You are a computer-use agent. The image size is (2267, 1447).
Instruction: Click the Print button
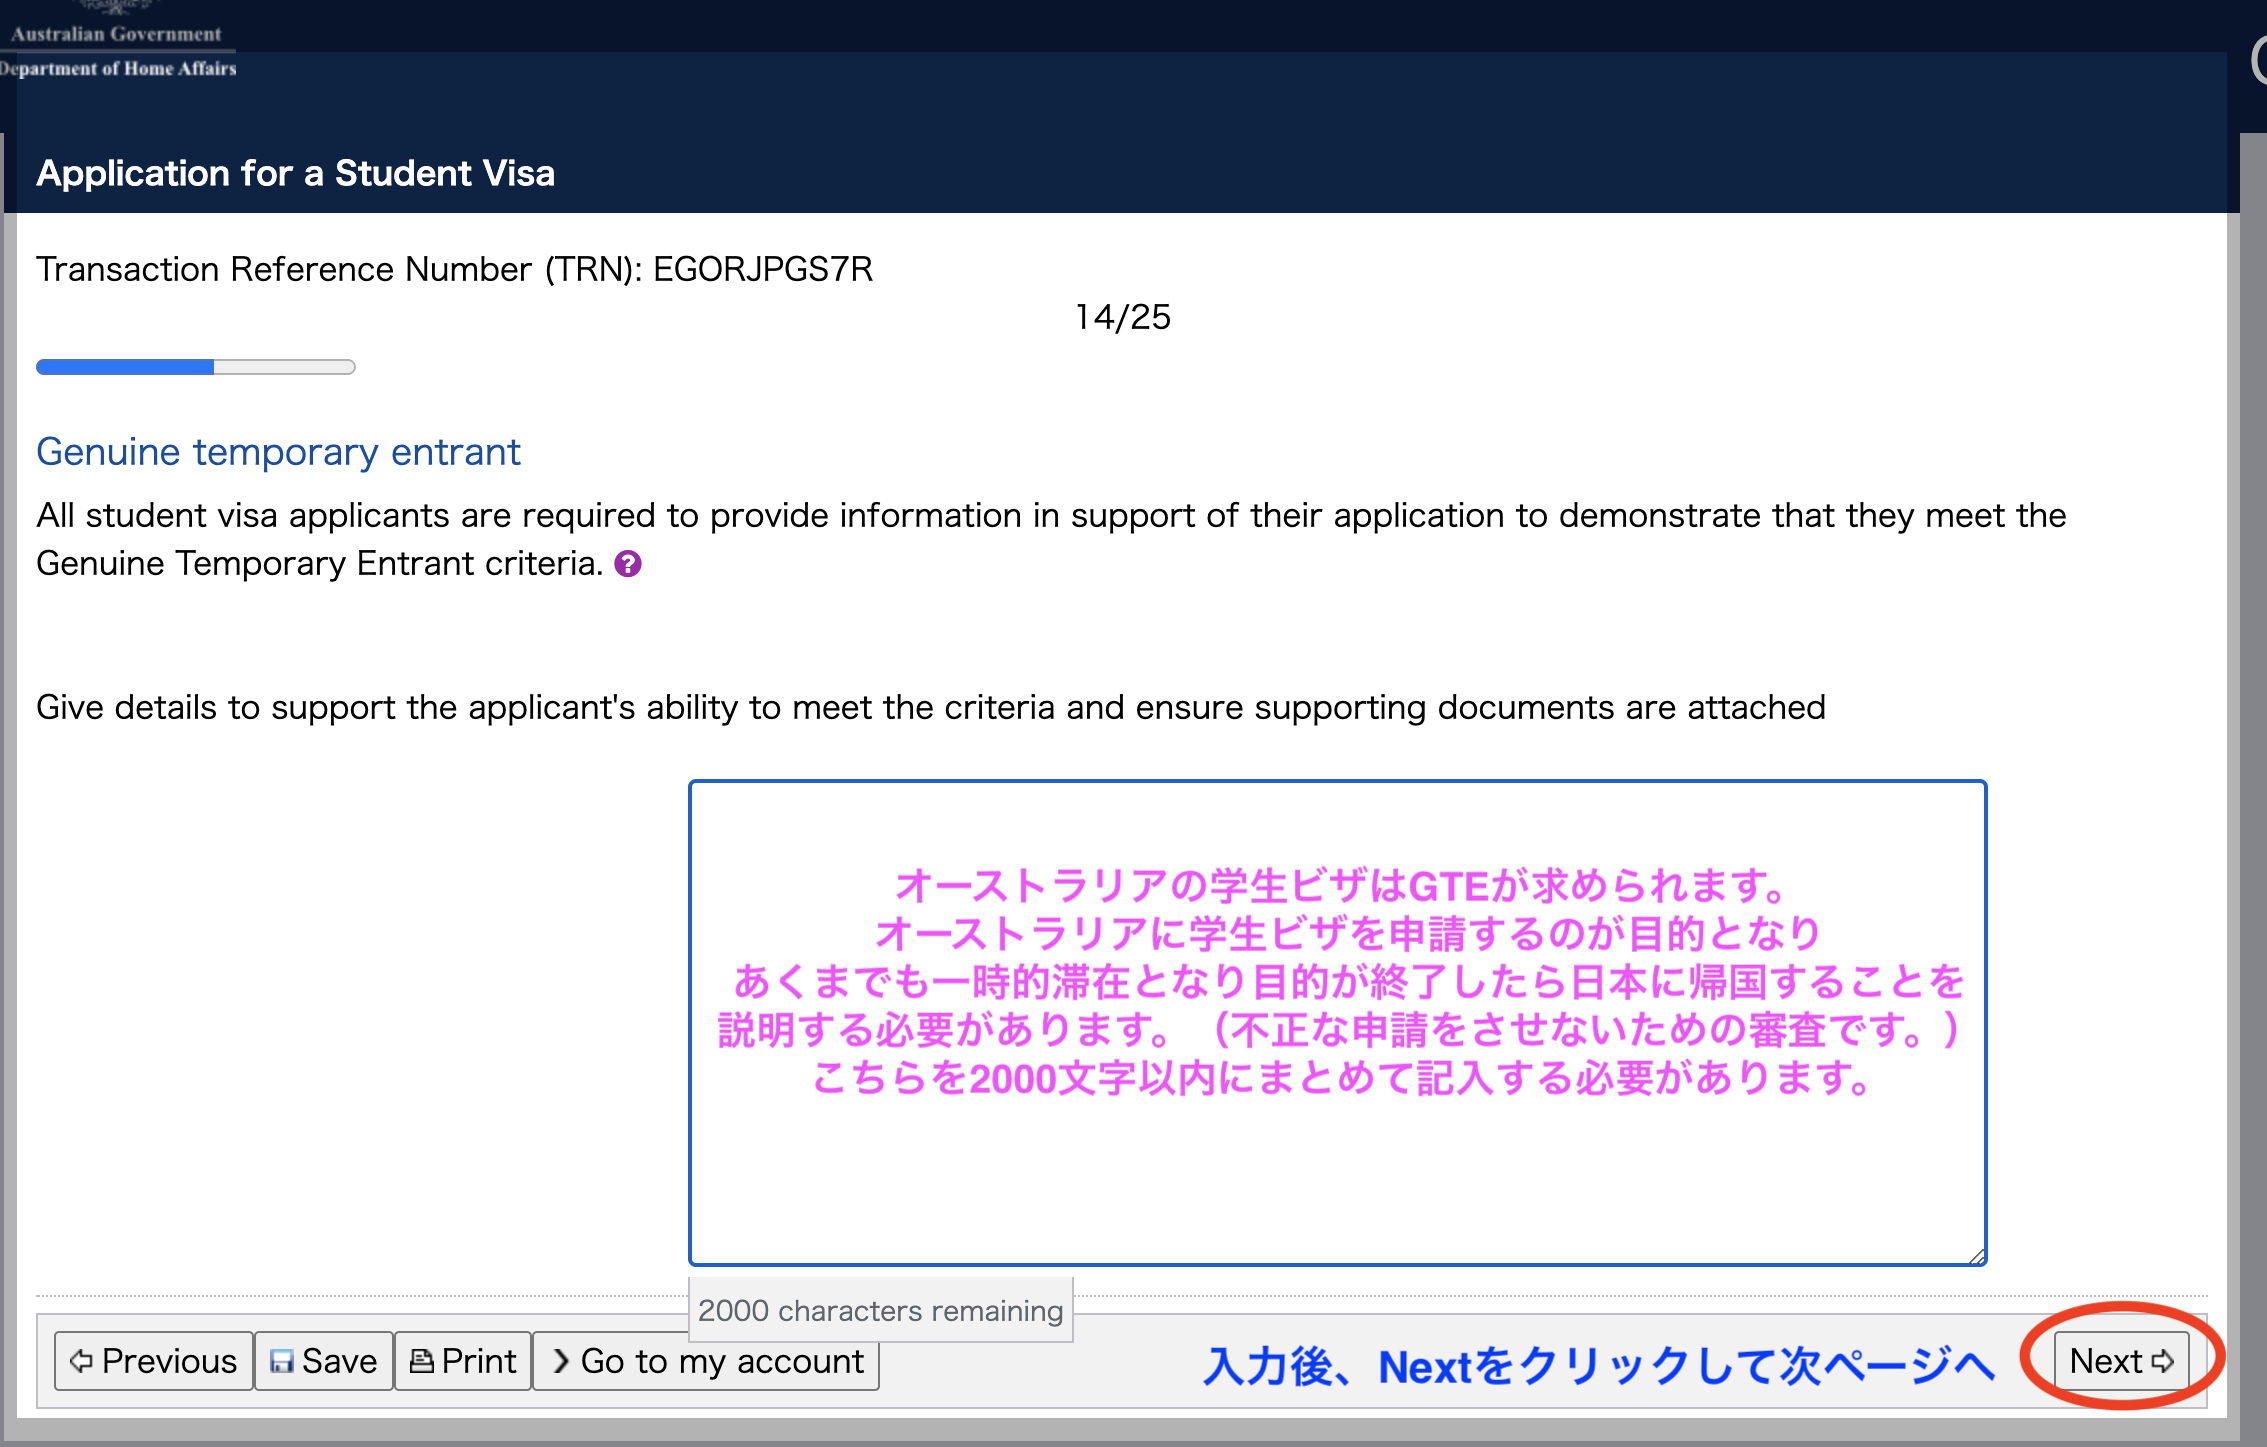click(x=463, y=1361)
